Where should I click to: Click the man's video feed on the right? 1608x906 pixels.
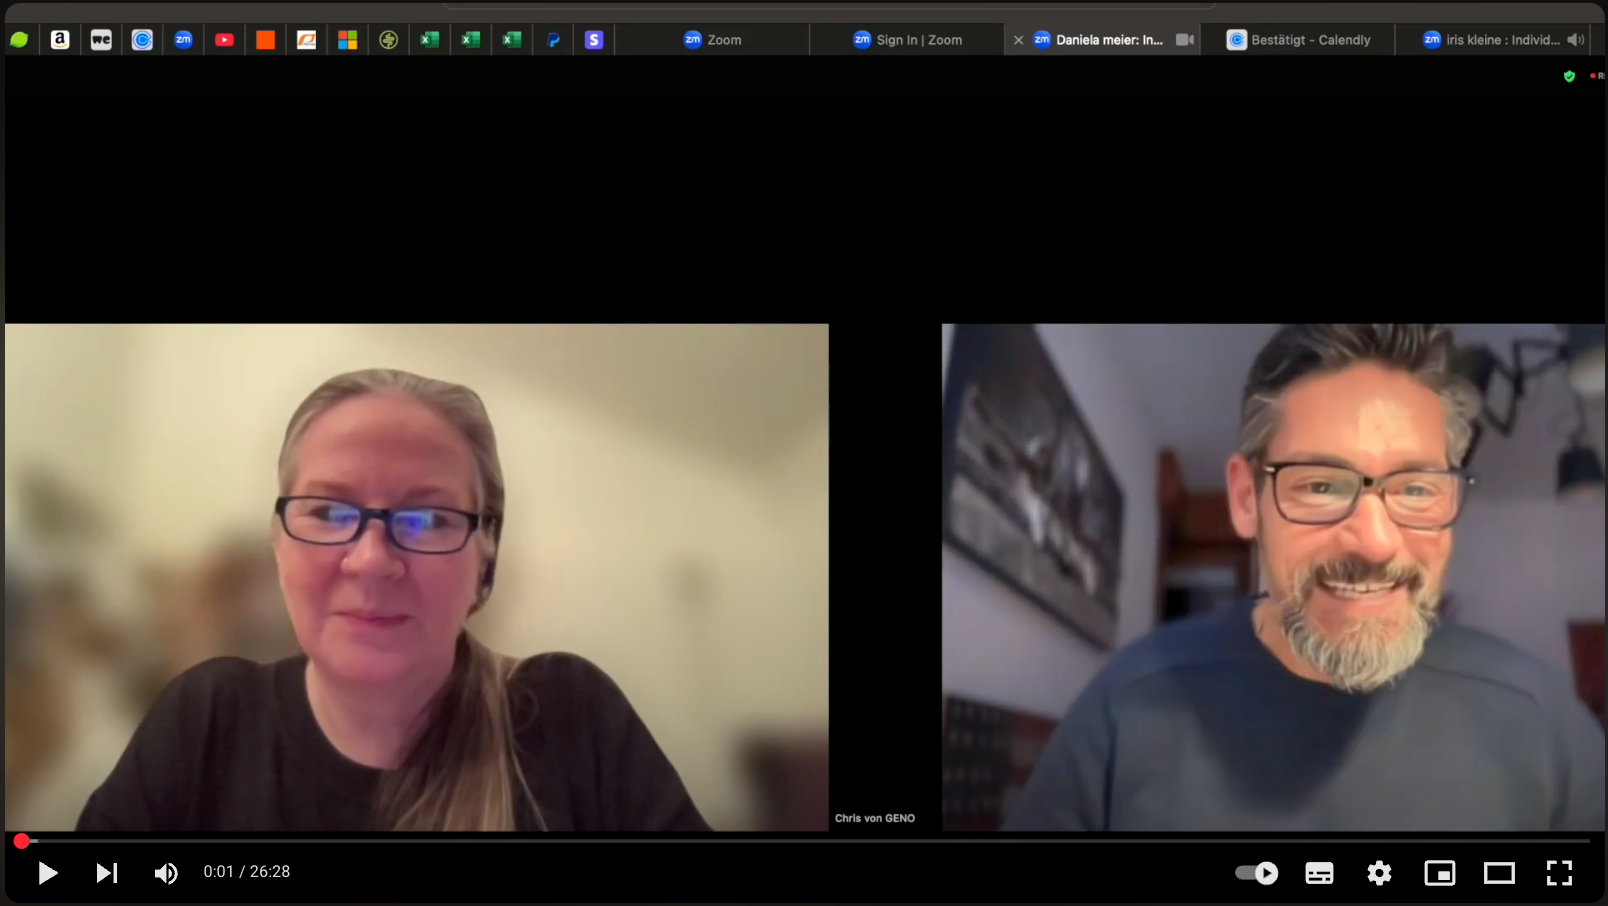(1273, 577)
